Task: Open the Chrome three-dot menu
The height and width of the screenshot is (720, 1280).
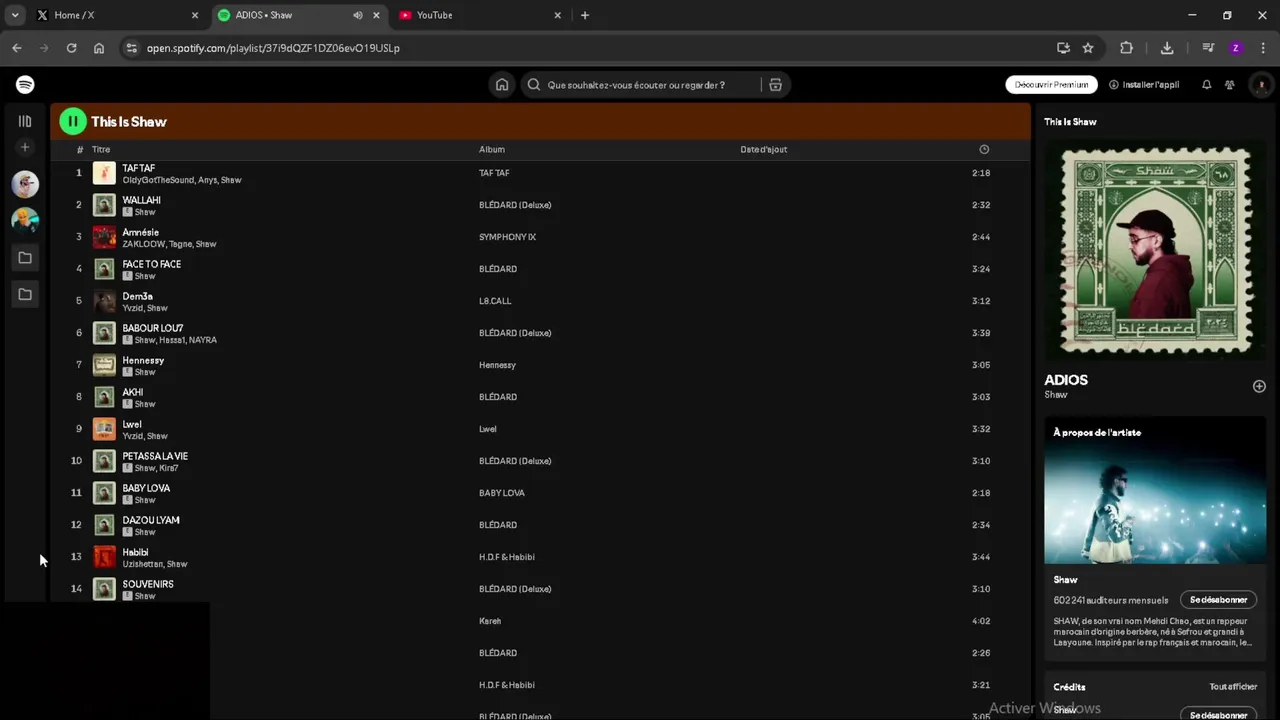Action: pyautogui.click(x=1263, y=48)
